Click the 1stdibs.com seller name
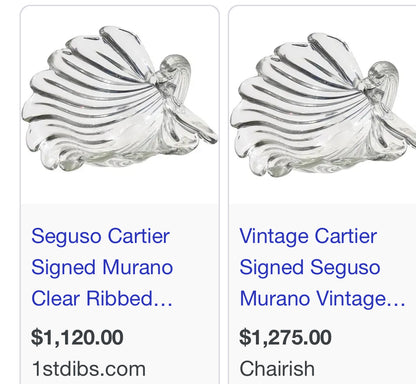 pos(89,369)
